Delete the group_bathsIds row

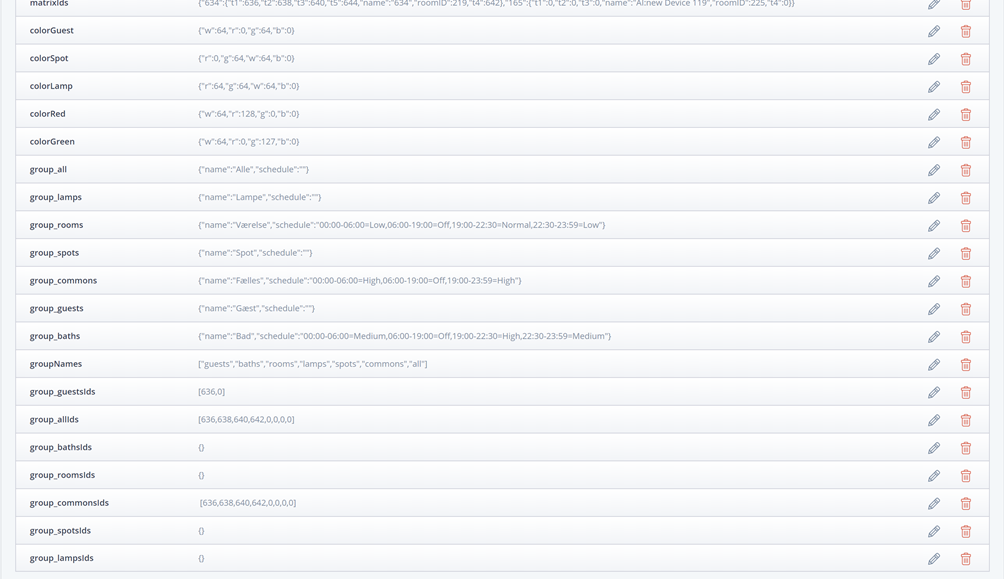click(965, 448)
